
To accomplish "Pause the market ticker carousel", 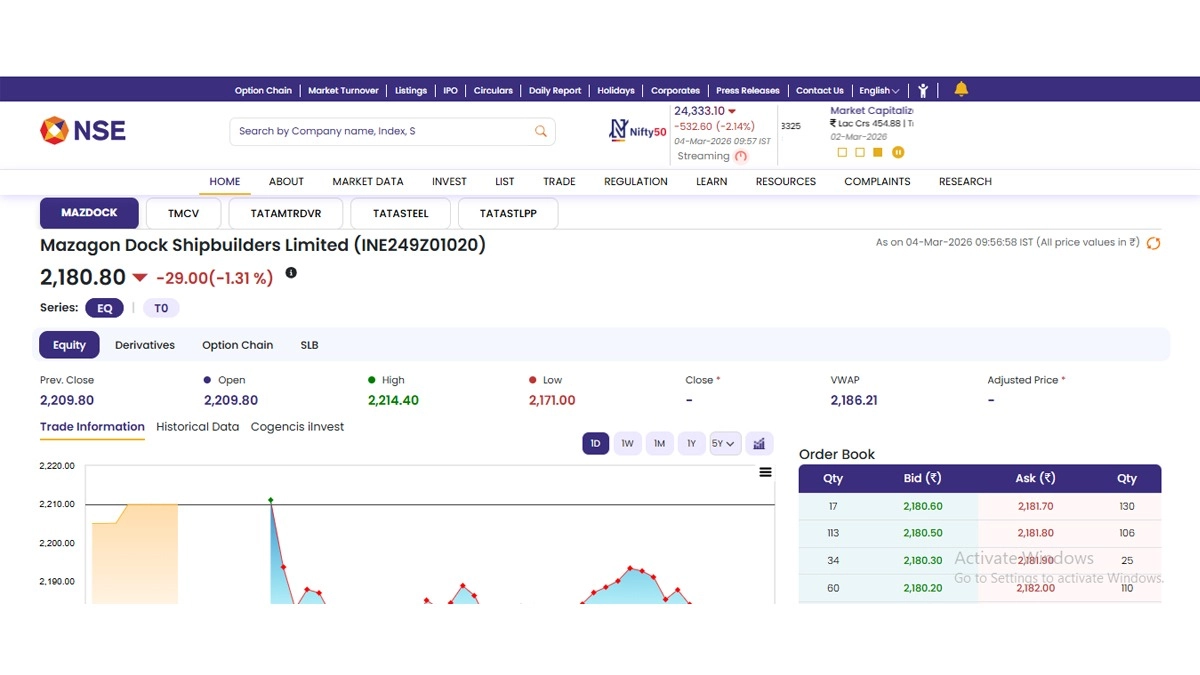I will [898, 152].
